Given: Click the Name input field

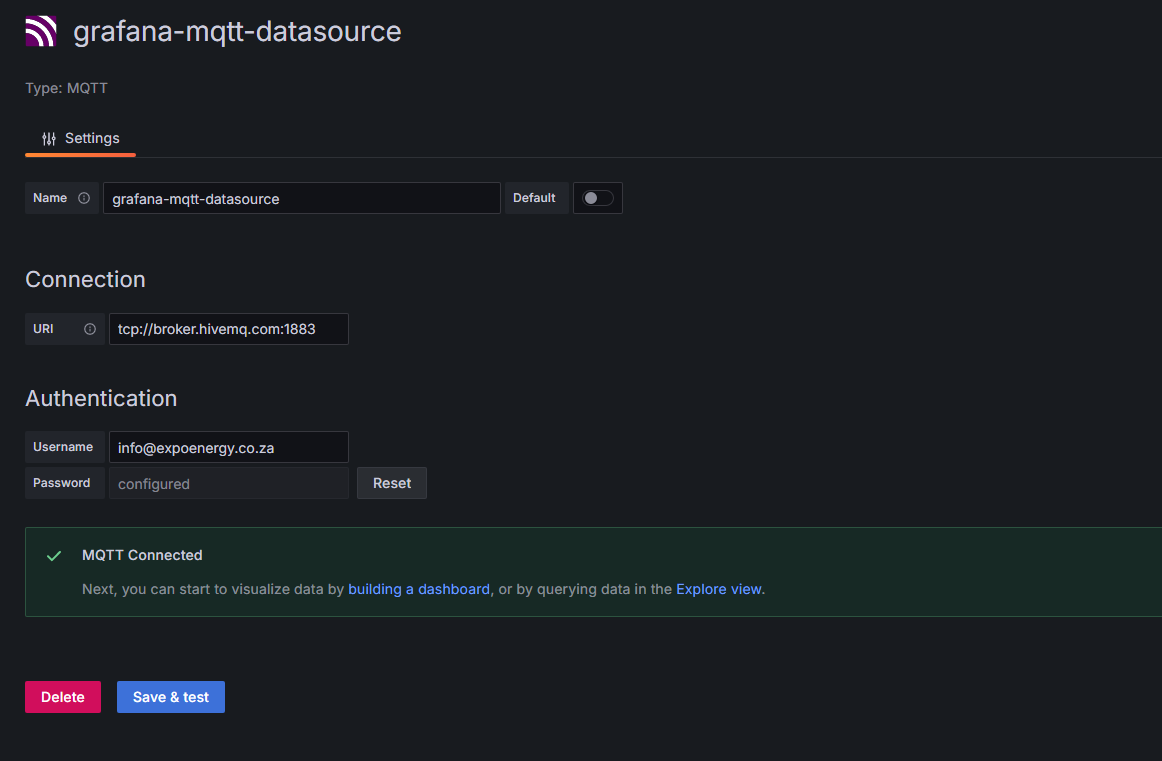Looking at the screenshot, I should point(301,198).
